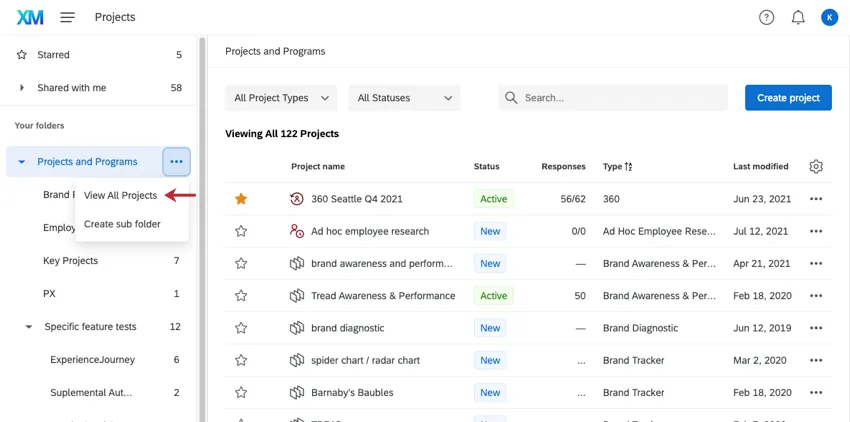Collapse the Specific feature tests folder

tap(28, 327)
